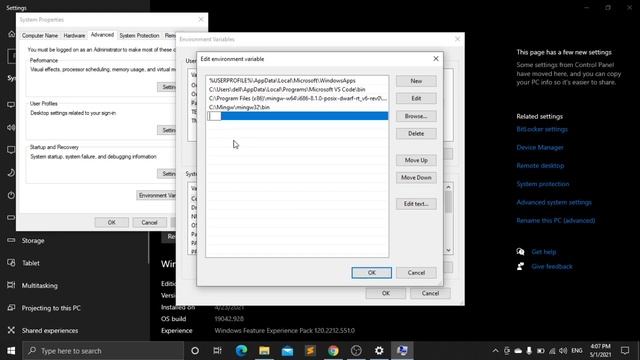Click the Edit text... button
This screenshot has height=360, width=640.
(416, 204)
